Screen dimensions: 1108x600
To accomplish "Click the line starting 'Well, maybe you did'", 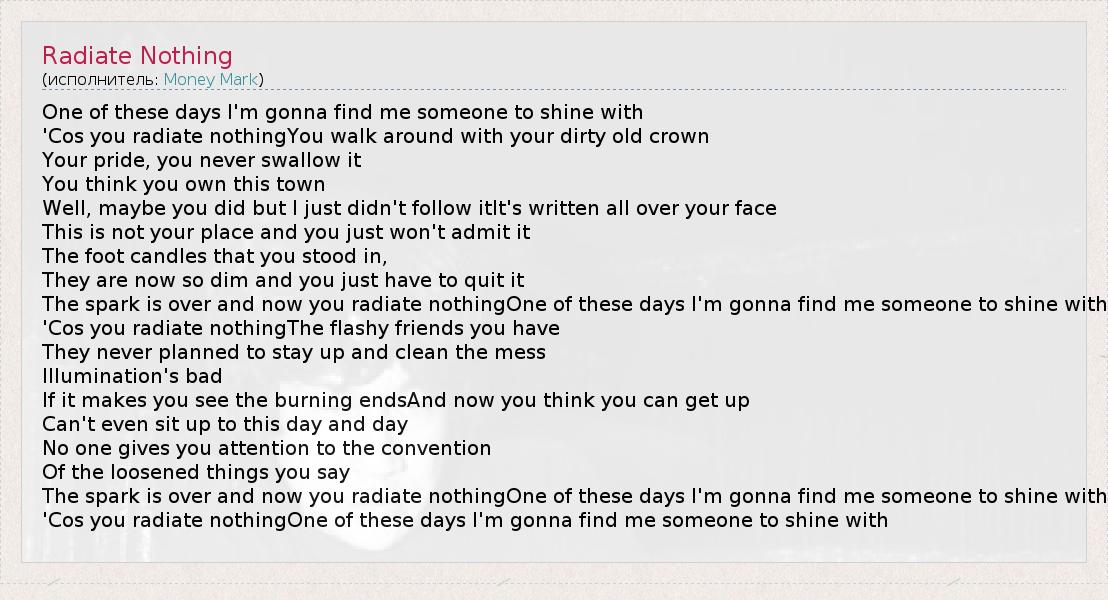I will click(409, 208).
